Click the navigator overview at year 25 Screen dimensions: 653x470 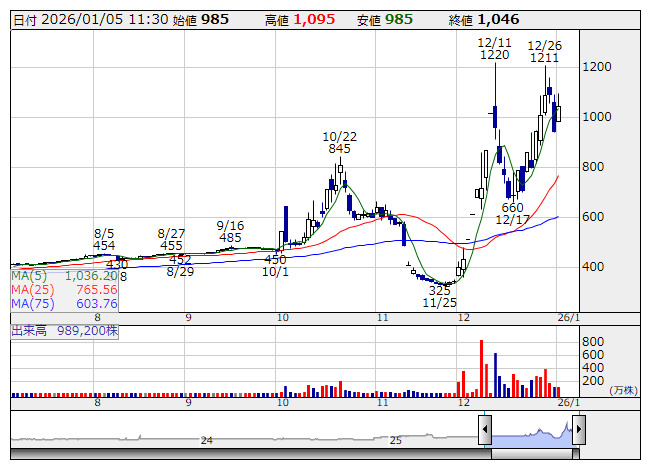click(x=395, y=440)
